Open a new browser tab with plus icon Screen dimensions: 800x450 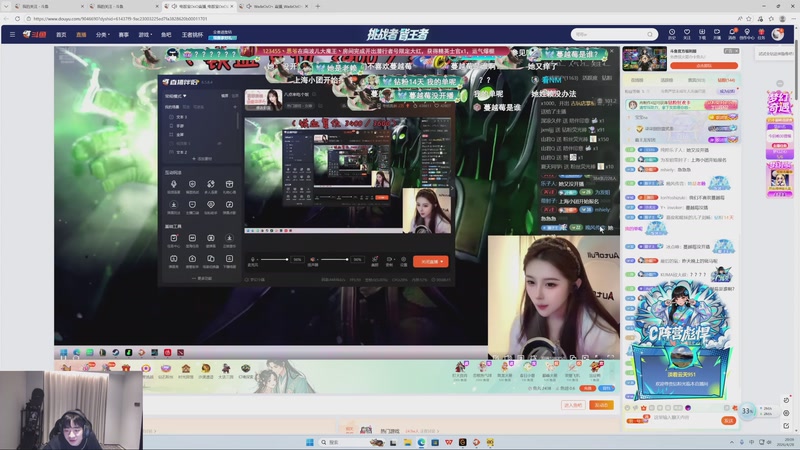pos(317,6)
